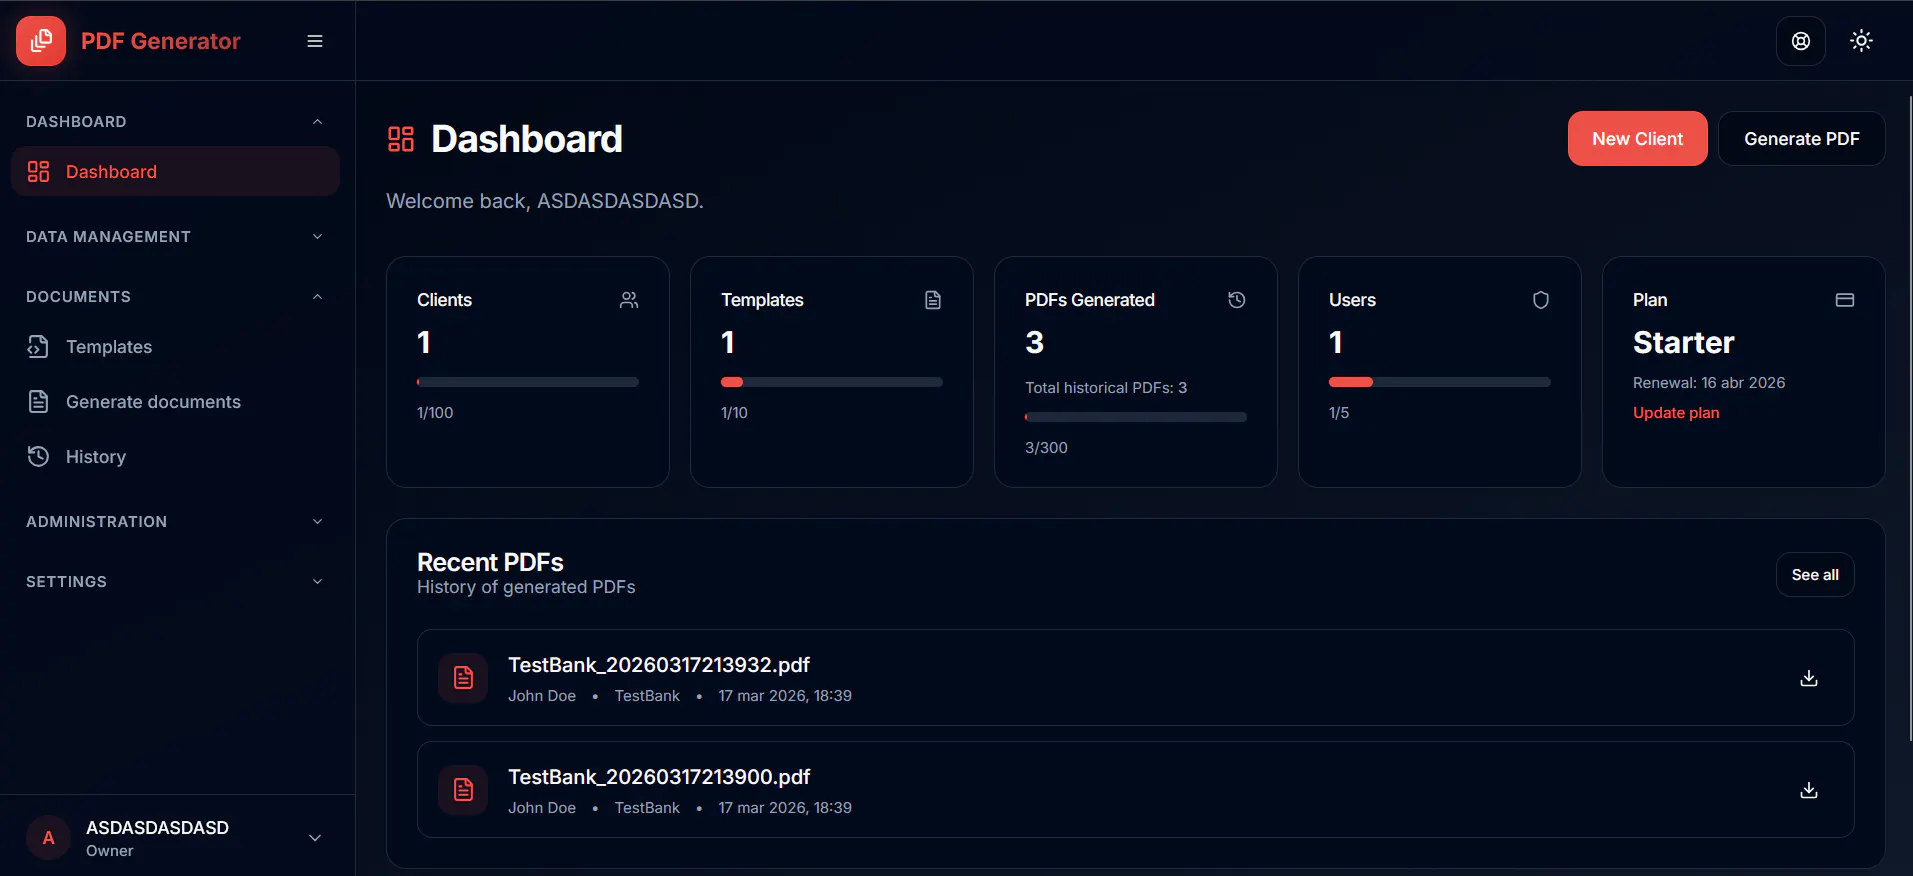Click the PDFs Generated usage progress bar
The width and height of the screenshot is (1913, 876).
coord(1136,417)
